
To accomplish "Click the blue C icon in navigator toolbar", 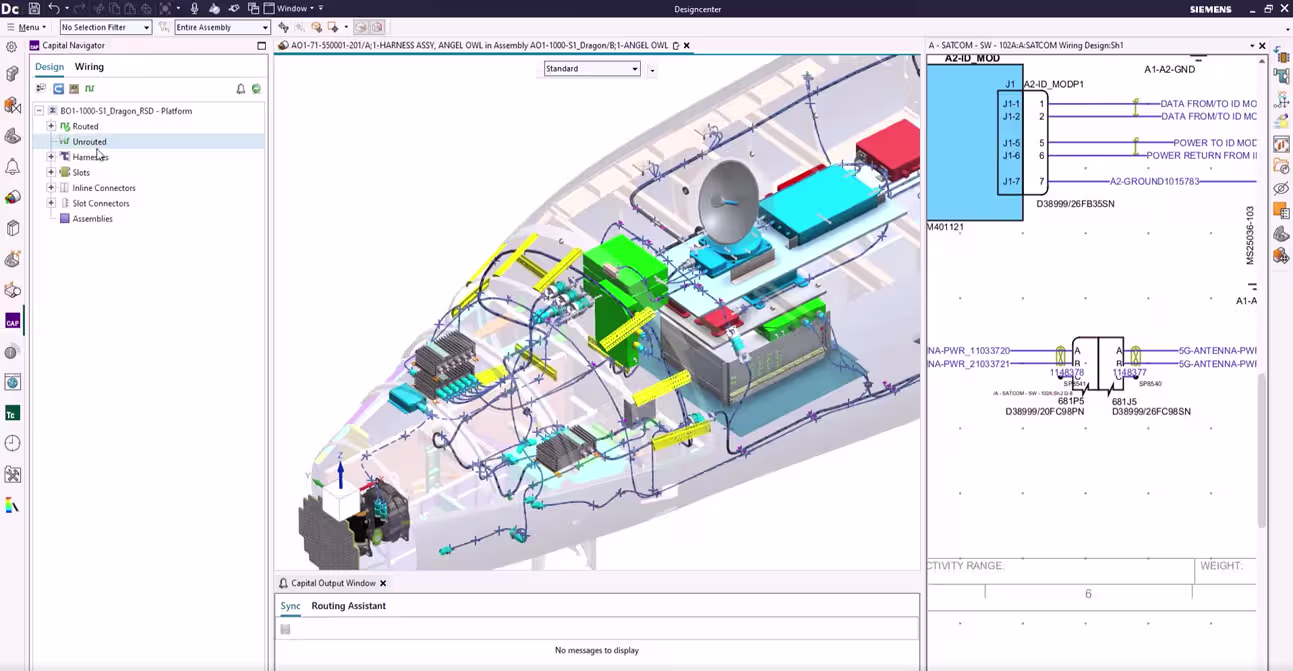I will pyautogui.click(x=58, y=89).
